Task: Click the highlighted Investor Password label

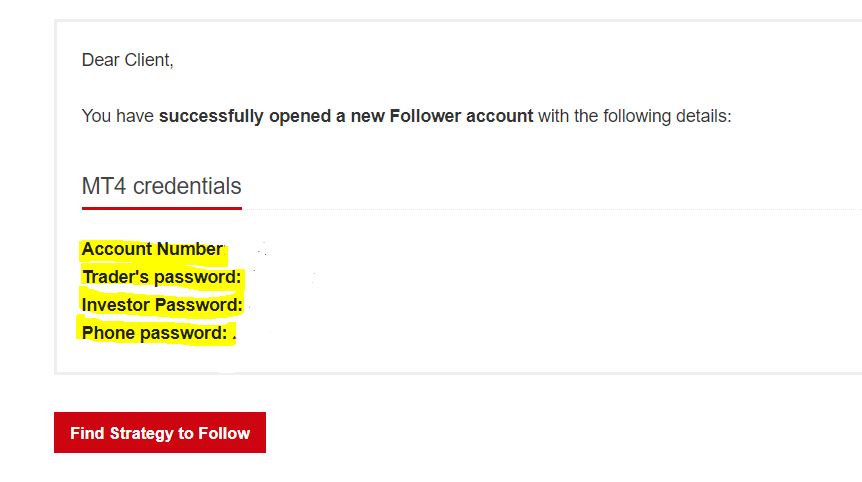Action: click(x=162, y=305)
